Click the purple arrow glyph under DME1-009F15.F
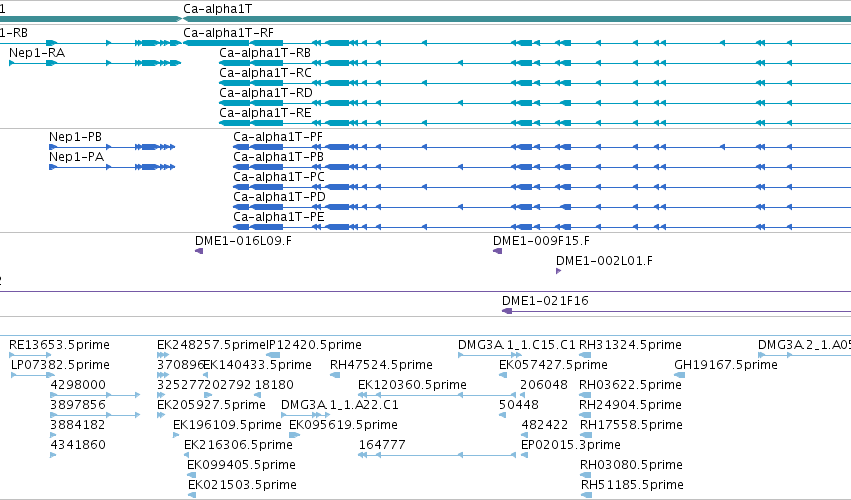 click(x=498, y=251)
